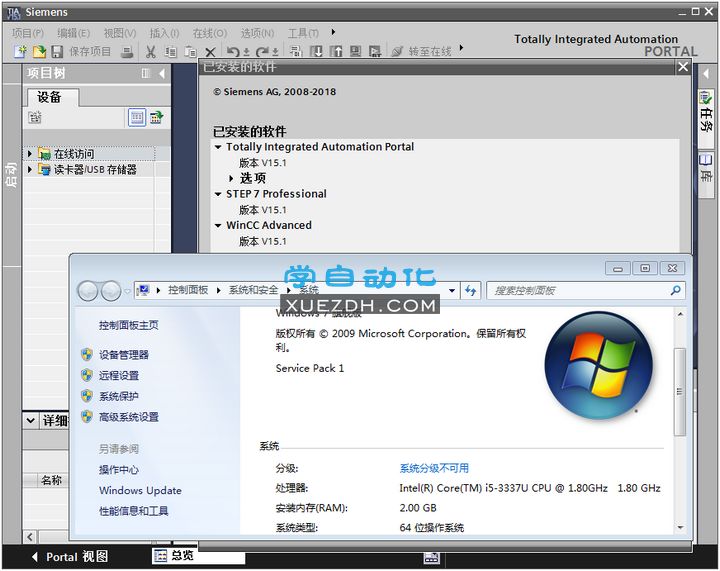Click the Compile icon in toolbar
The width and height of the screenshot is (720, 571).
coord(296,51)
